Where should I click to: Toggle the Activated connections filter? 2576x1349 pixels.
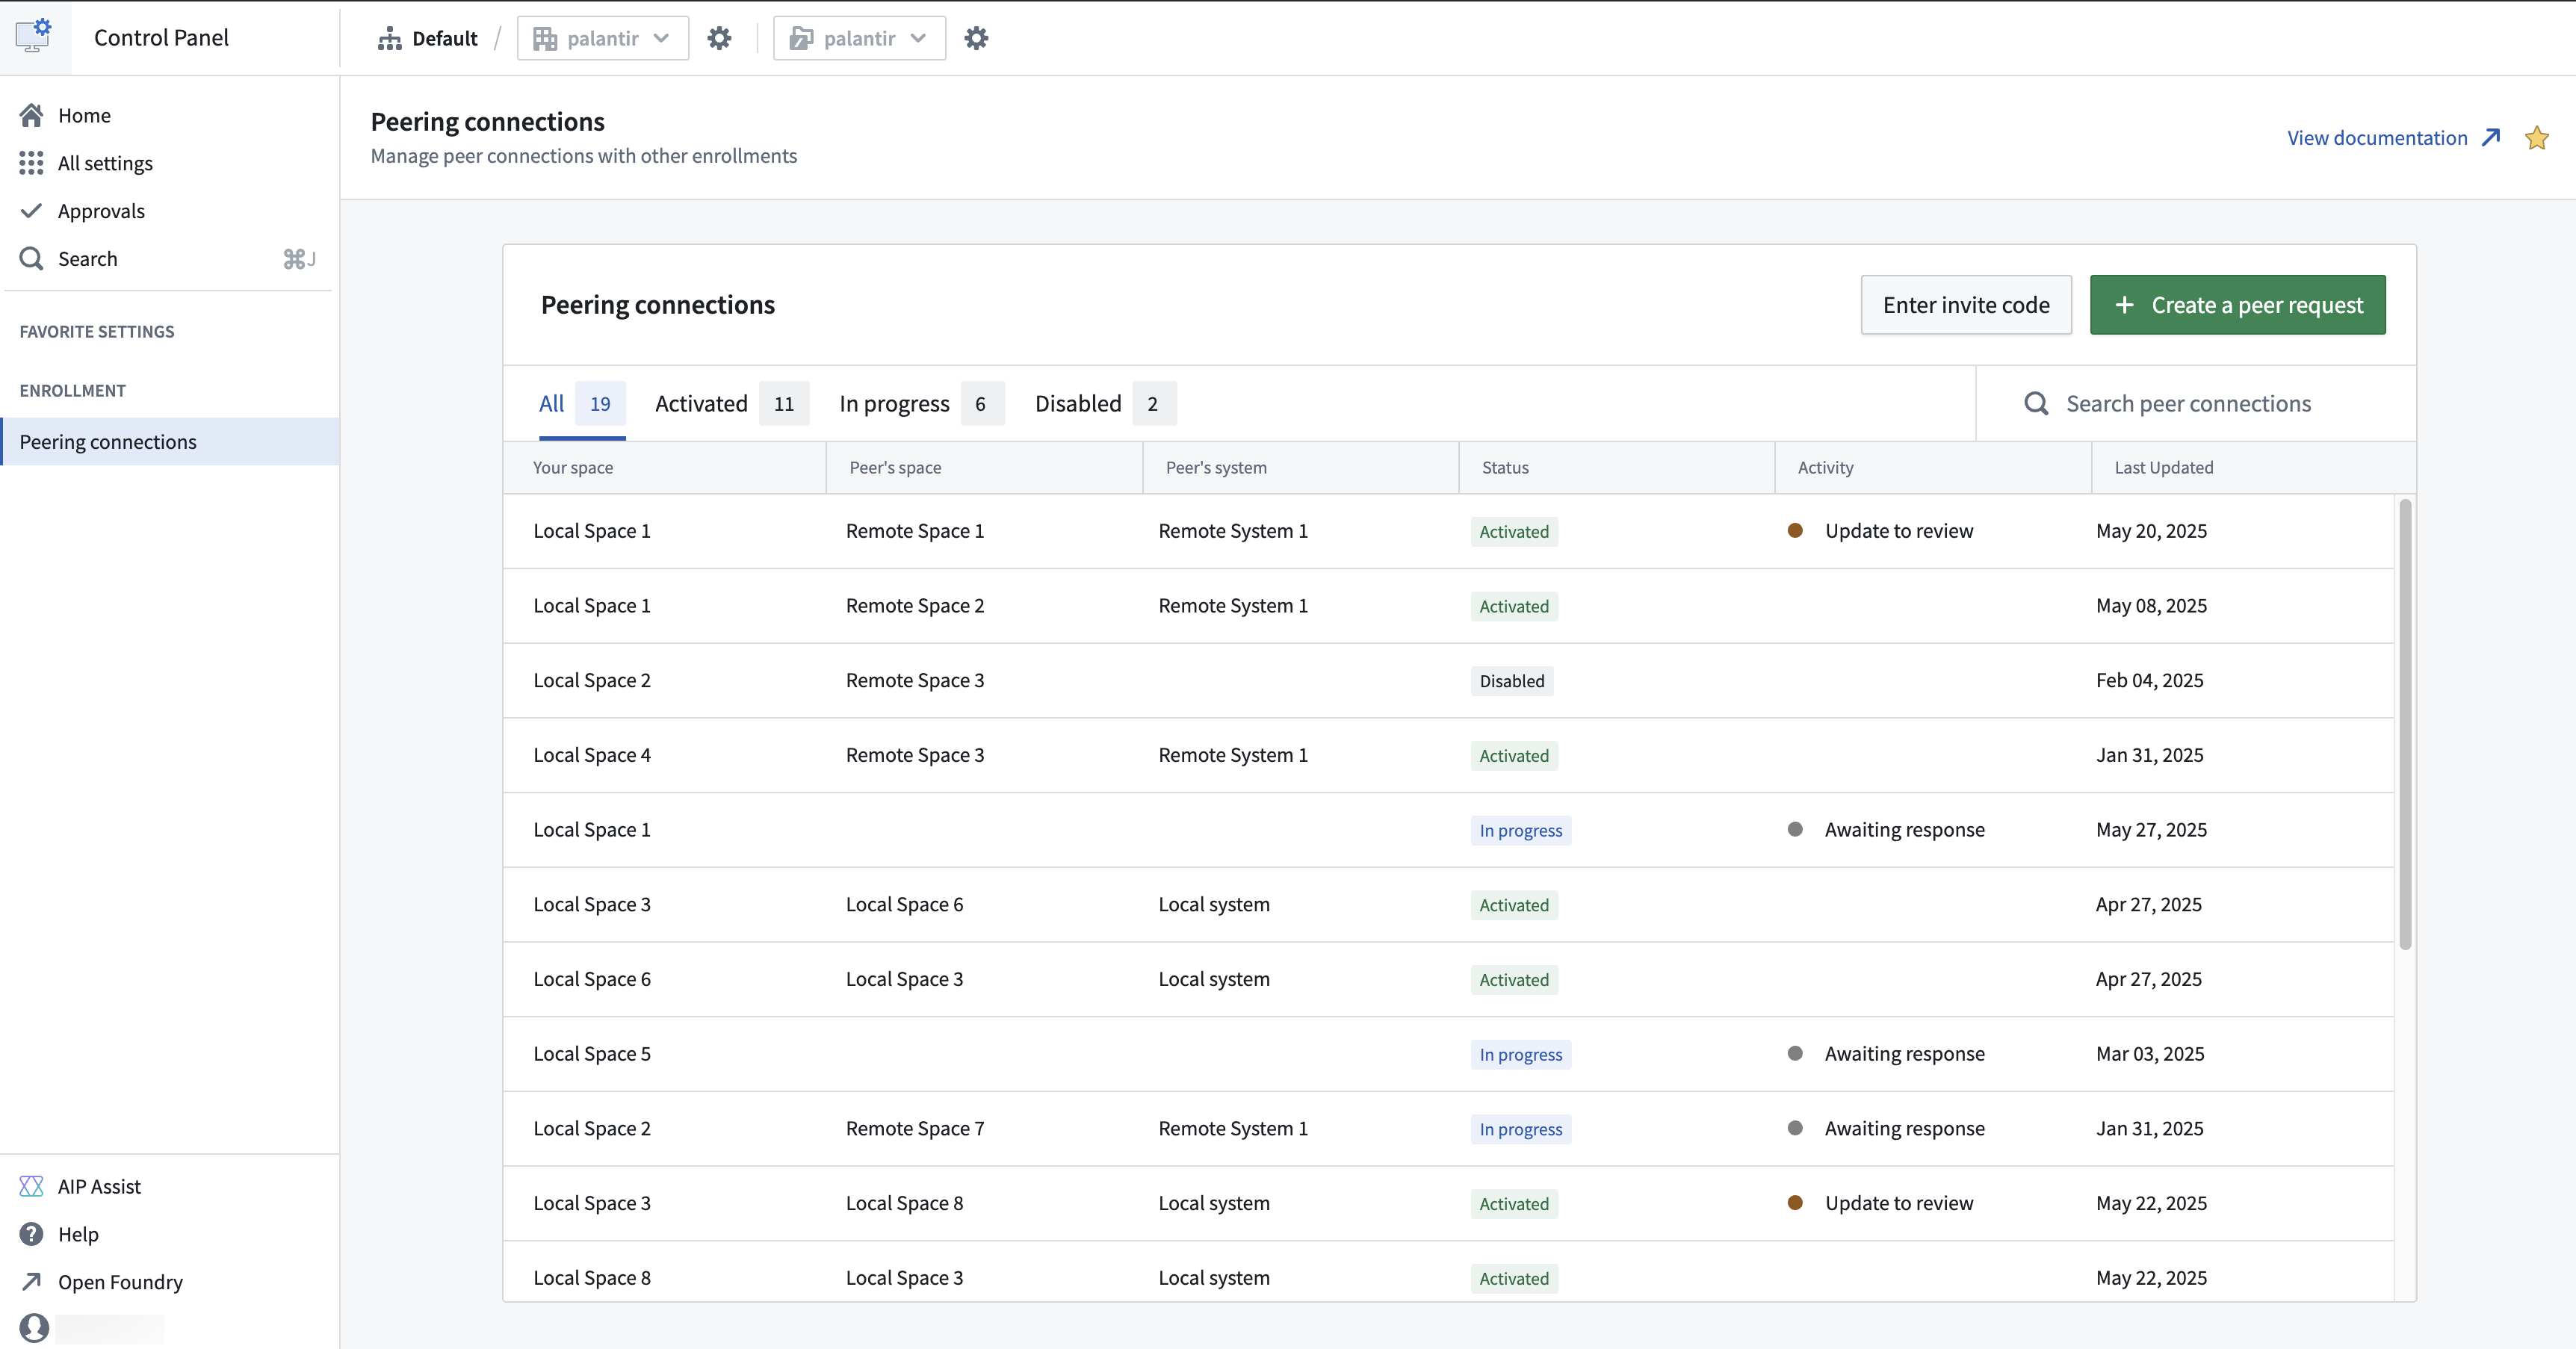(x=701, y=403)
